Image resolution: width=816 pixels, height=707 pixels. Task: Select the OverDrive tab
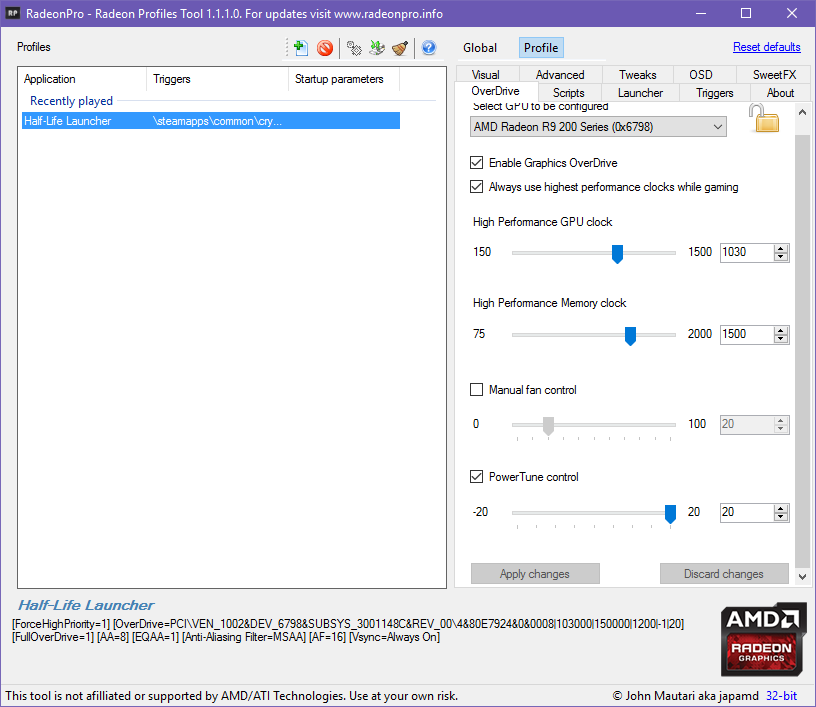point(495,91)
